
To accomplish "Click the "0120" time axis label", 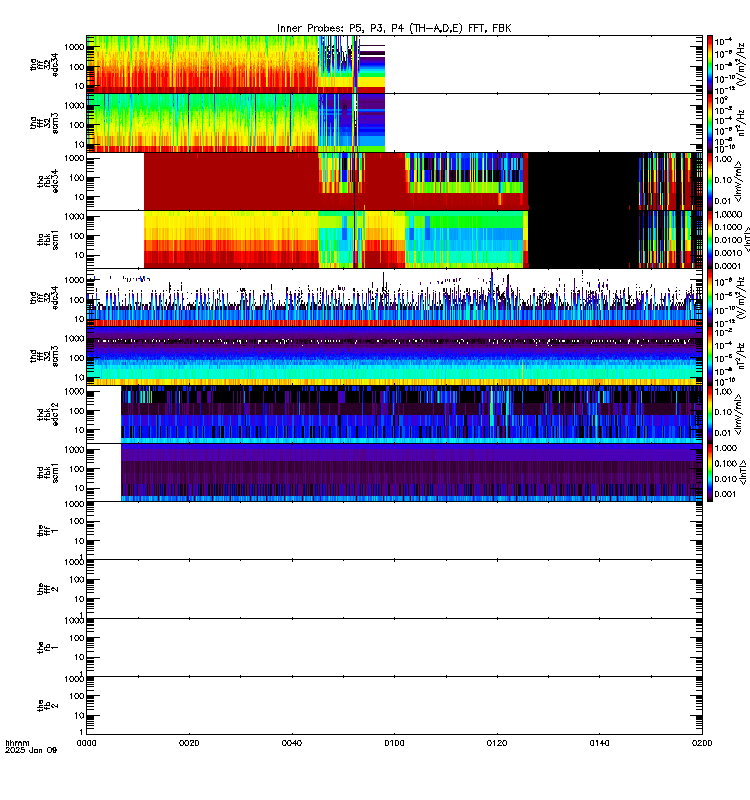I will pos(497,743).
